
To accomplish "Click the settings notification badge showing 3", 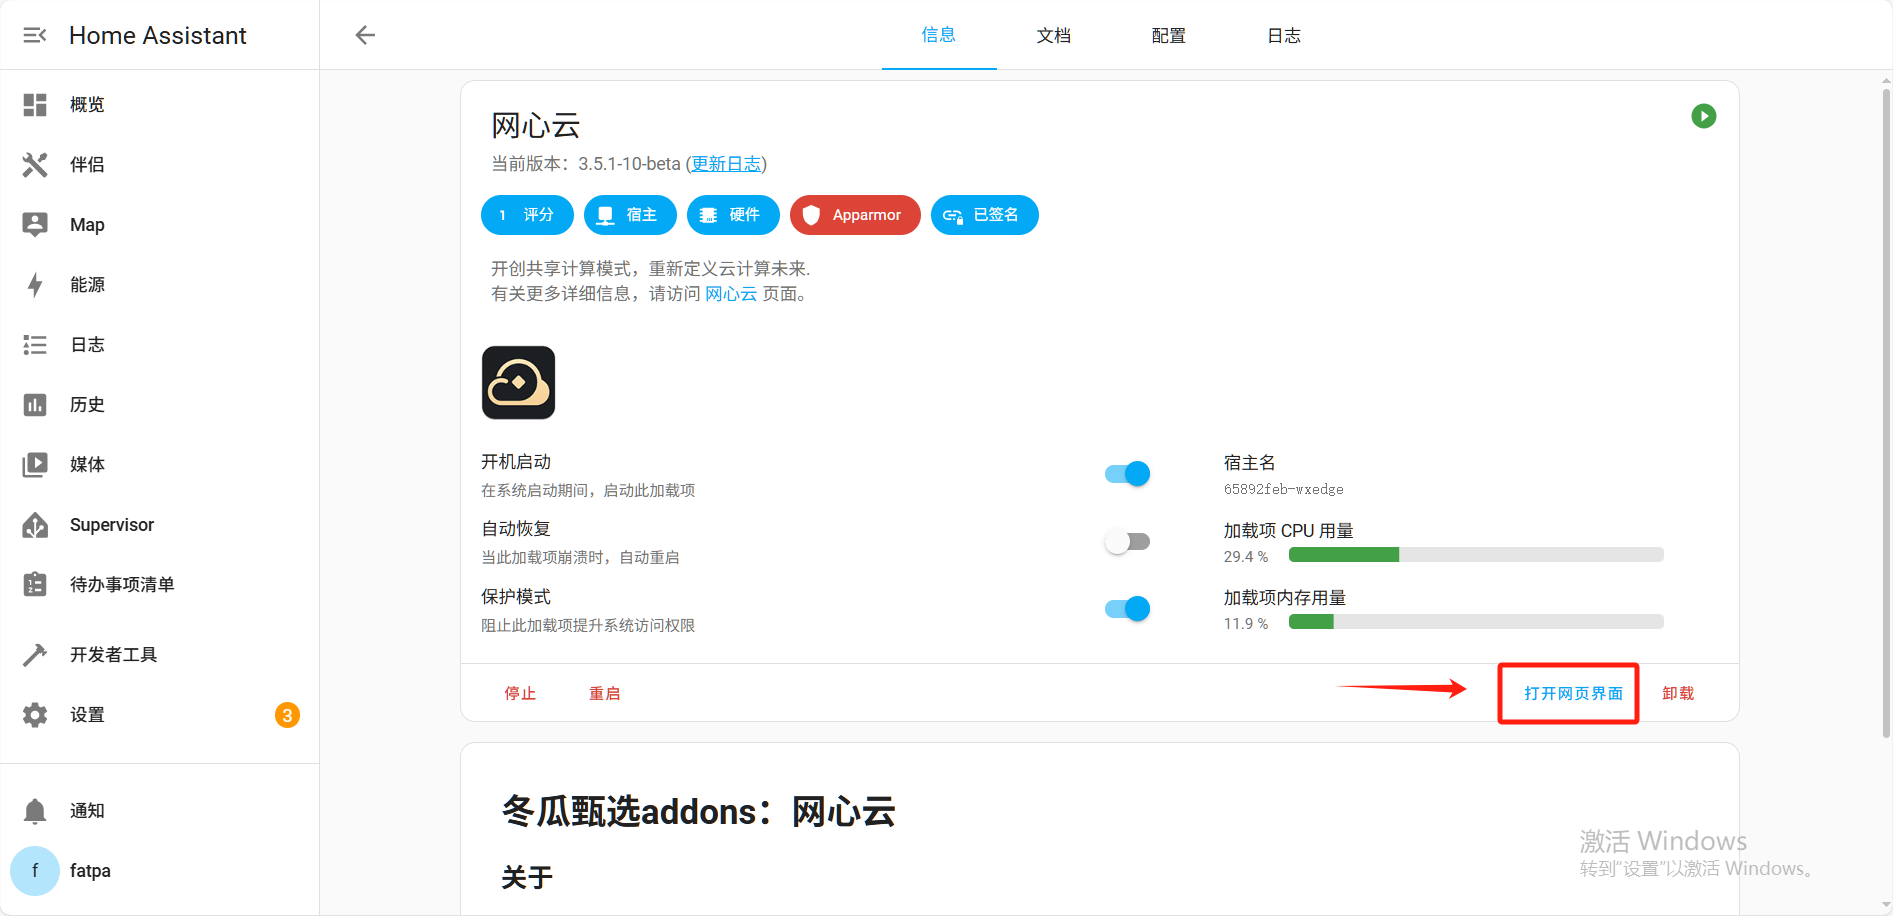I will 287,715.
